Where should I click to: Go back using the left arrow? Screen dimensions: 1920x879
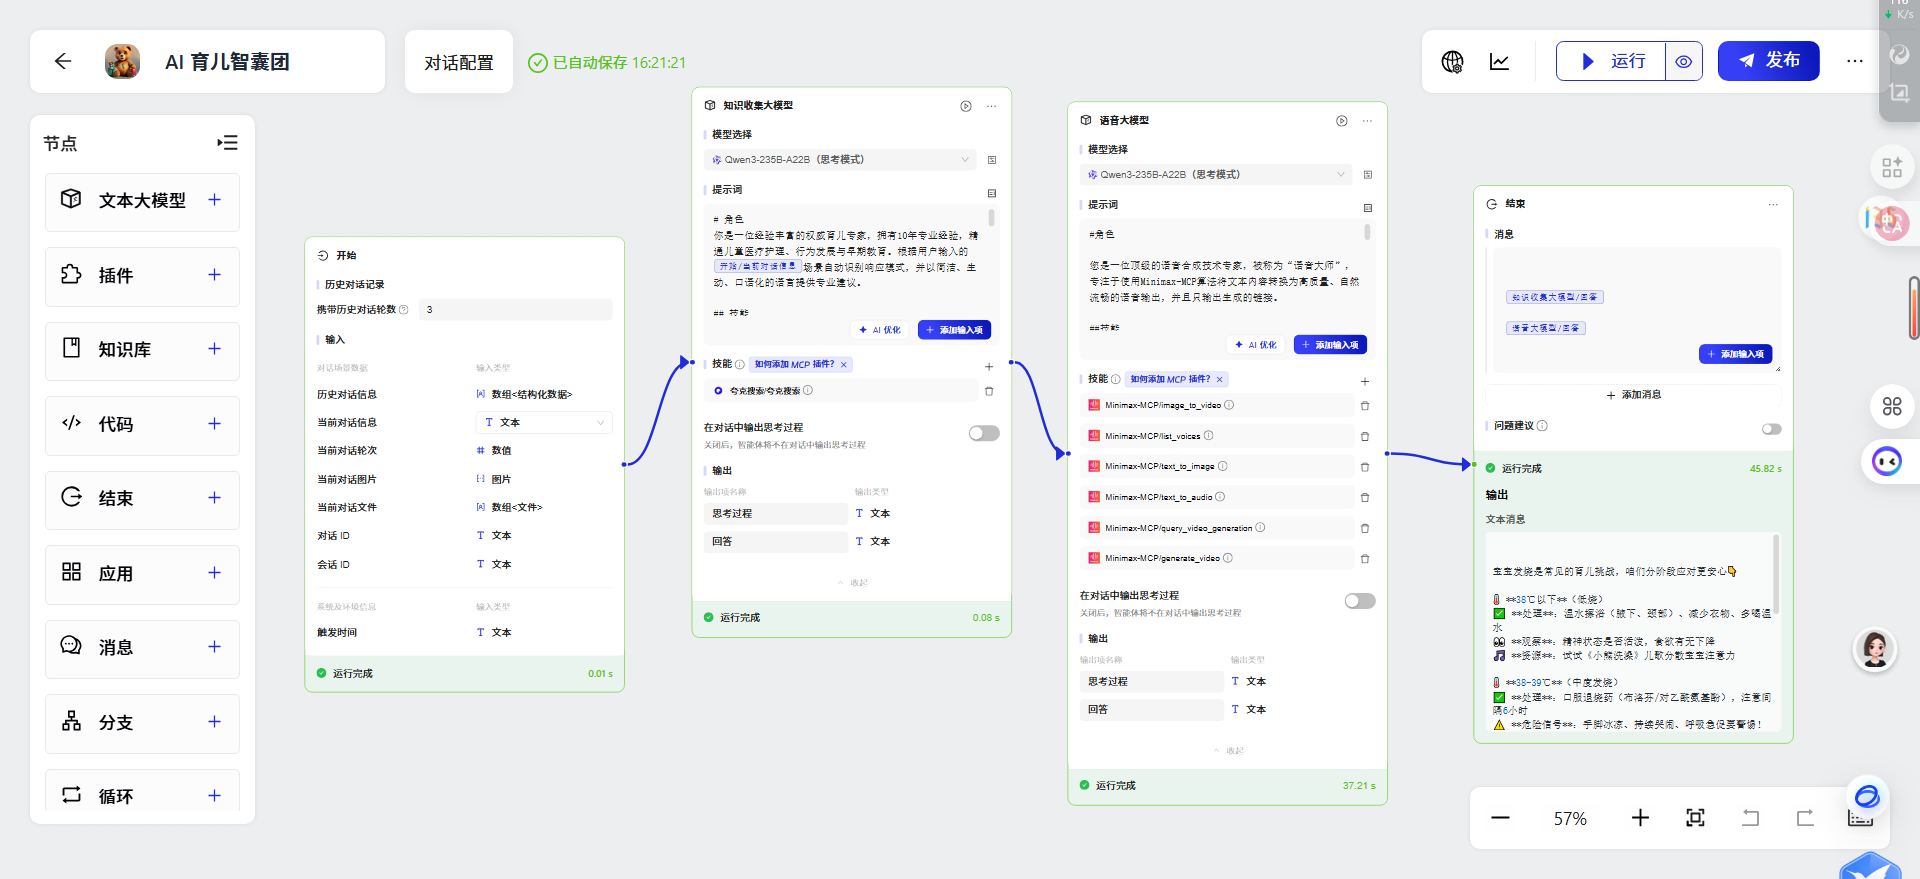(63, 62)
